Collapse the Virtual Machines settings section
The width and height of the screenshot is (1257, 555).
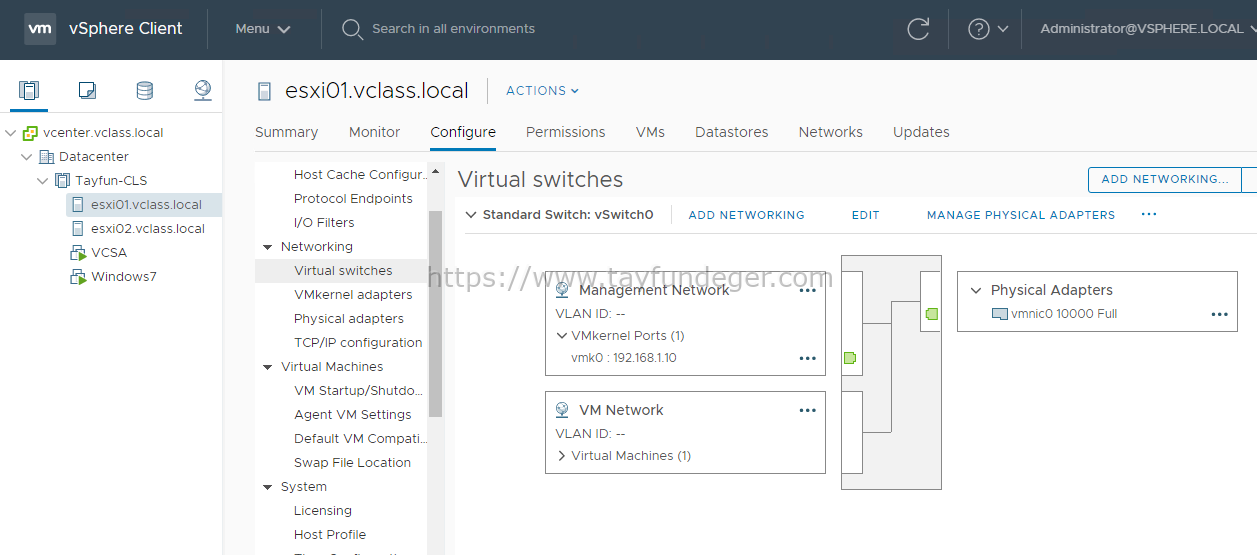tap(268, 367)
